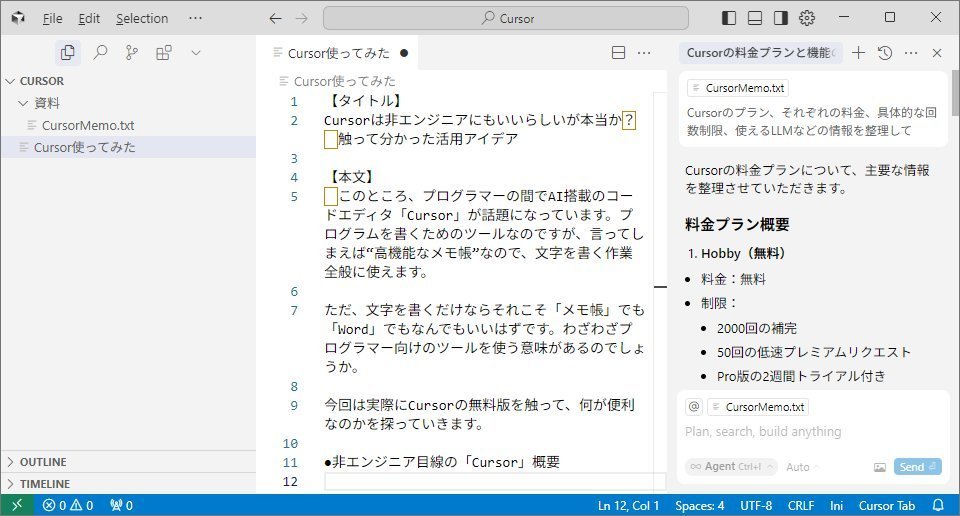
Task: Open the File menu
Action: [x=52, y=18]
